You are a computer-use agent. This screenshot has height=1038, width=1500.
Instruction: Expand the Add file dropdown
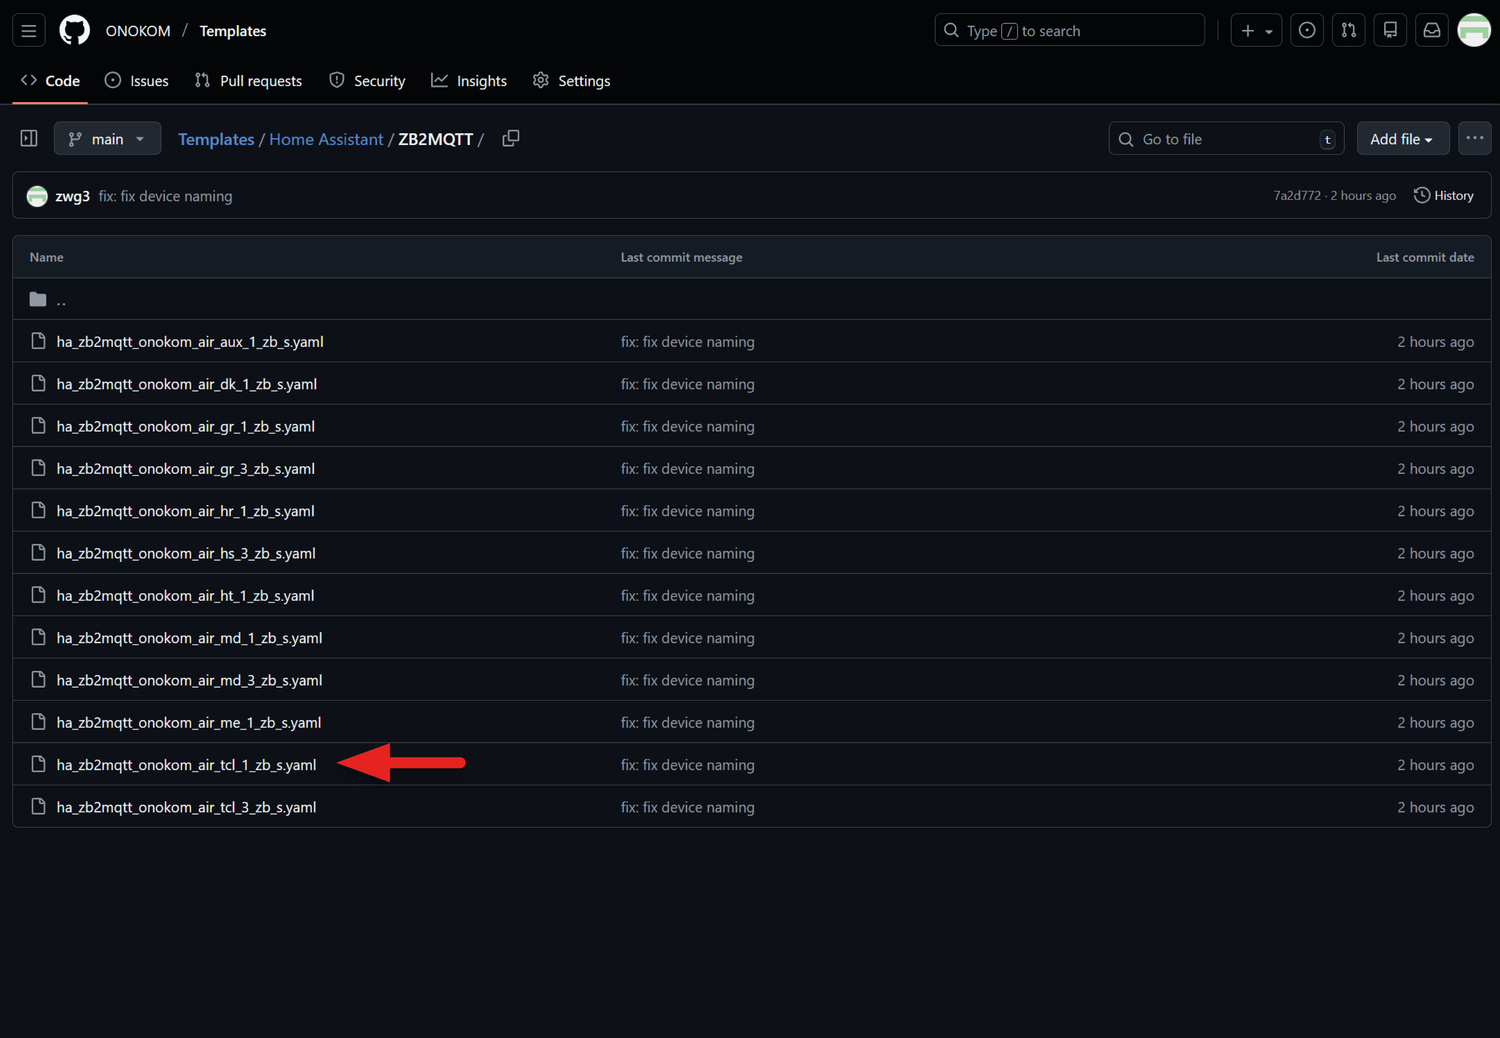click(1403, 139)
